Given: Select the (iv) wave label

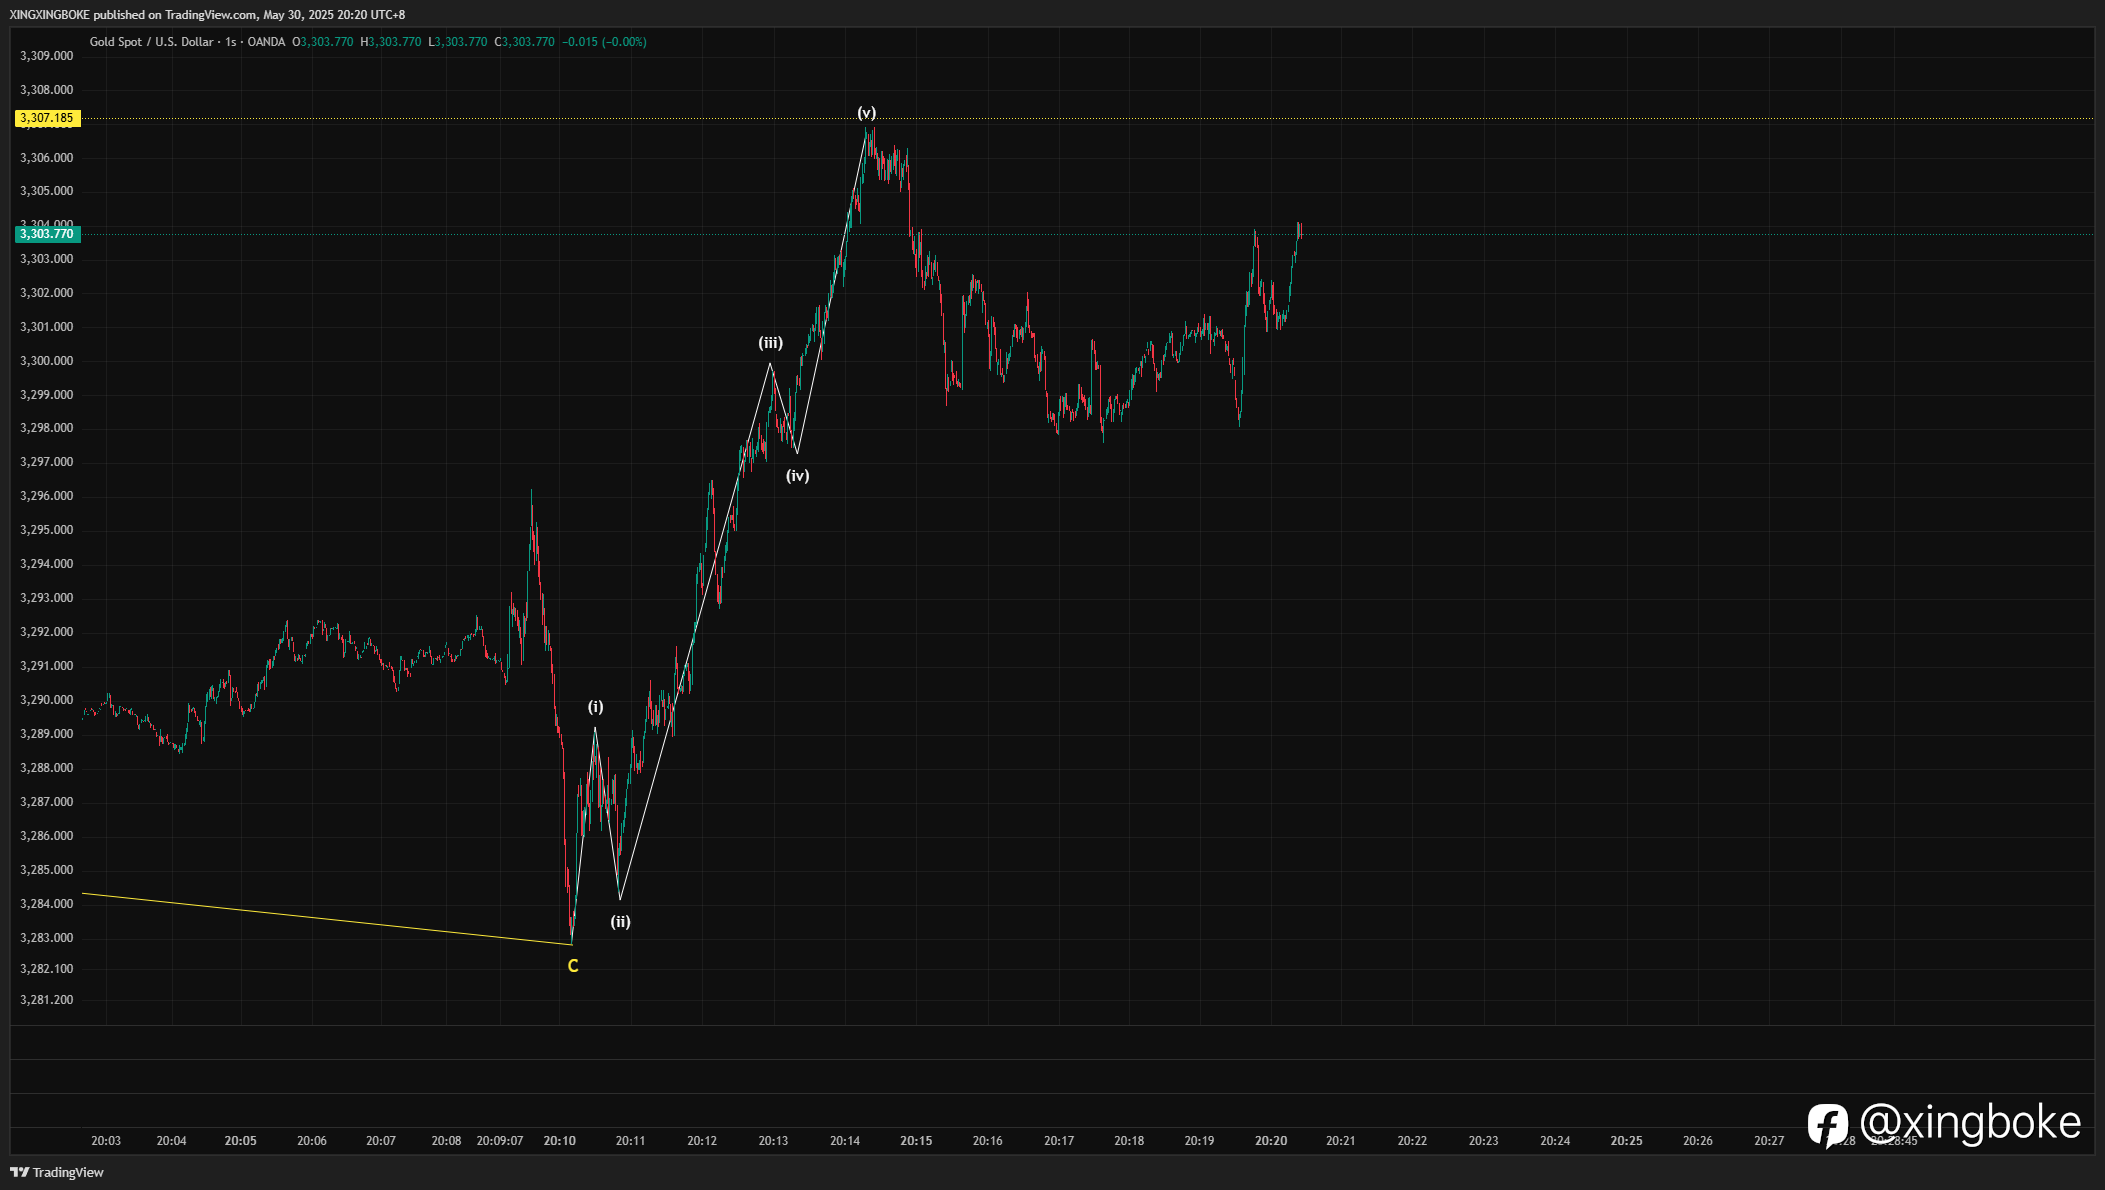Looking at the screenshot, I should point(797,476).
